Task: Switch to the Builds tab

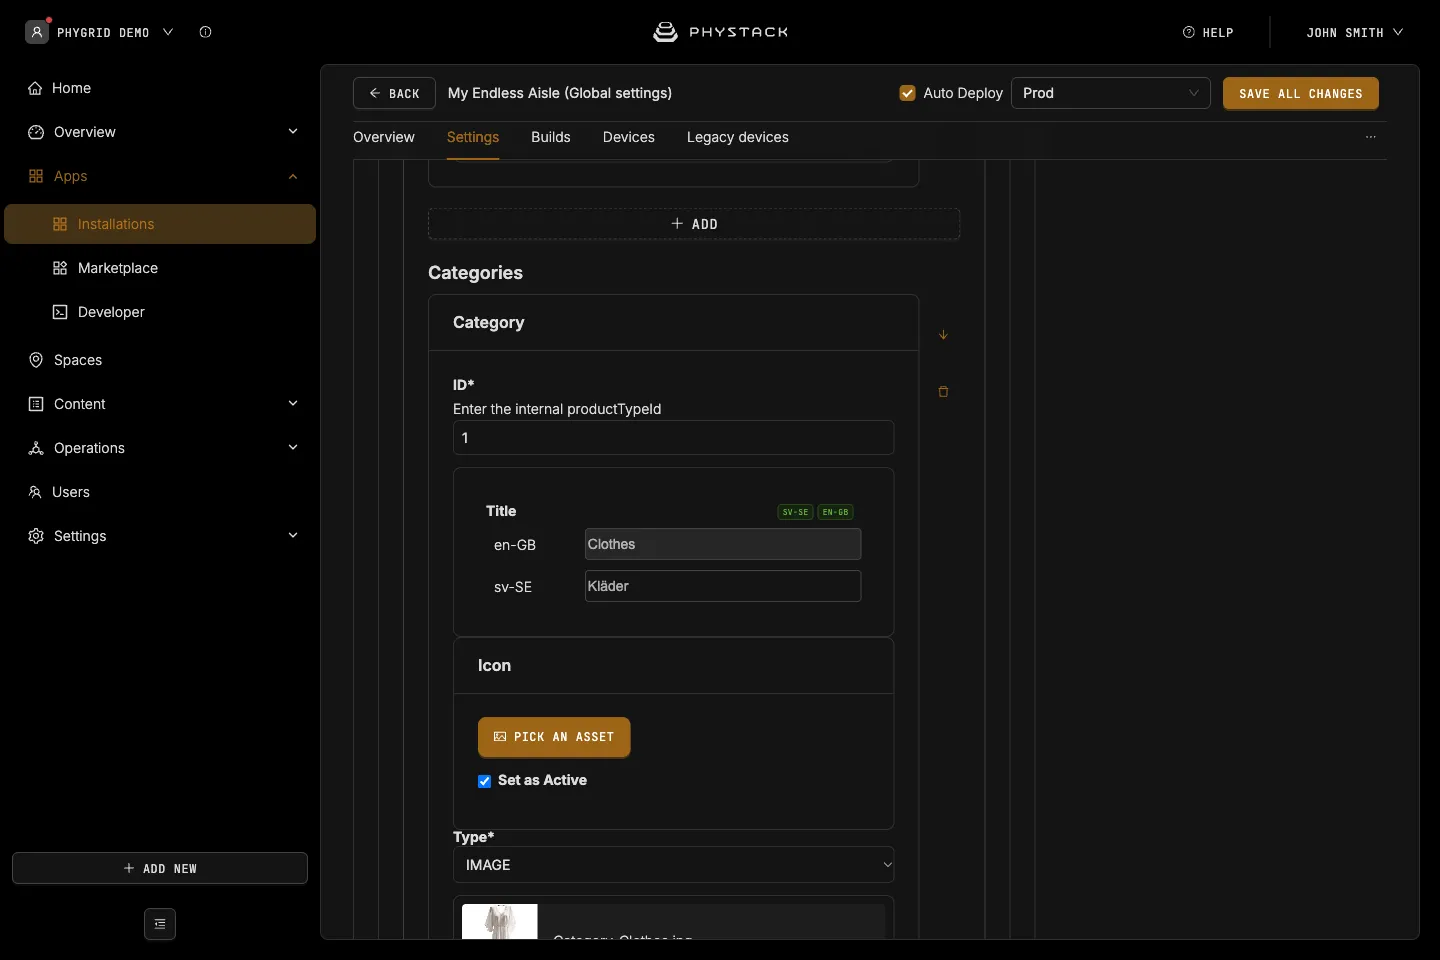Action: (551, 137)
